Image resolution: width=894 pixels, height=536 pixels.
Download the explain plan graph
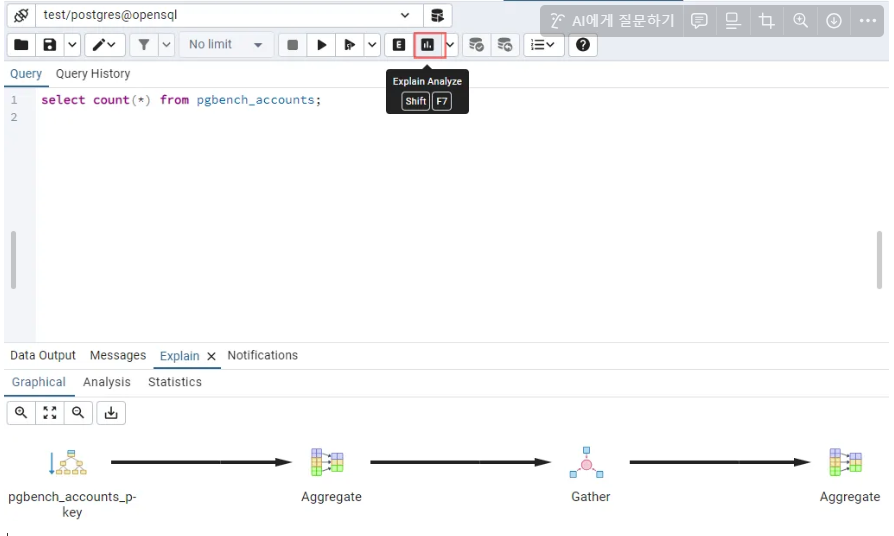coord(111,413)
